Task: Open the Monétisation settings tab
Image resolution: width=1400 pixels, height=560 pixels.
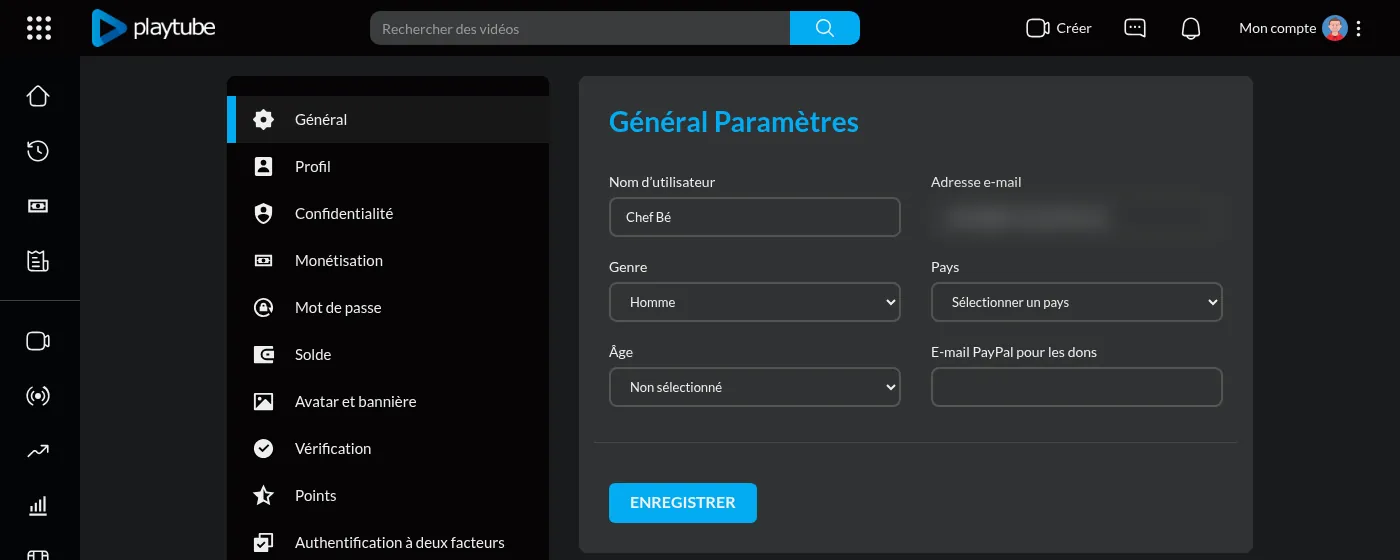Action: (388, 260)
